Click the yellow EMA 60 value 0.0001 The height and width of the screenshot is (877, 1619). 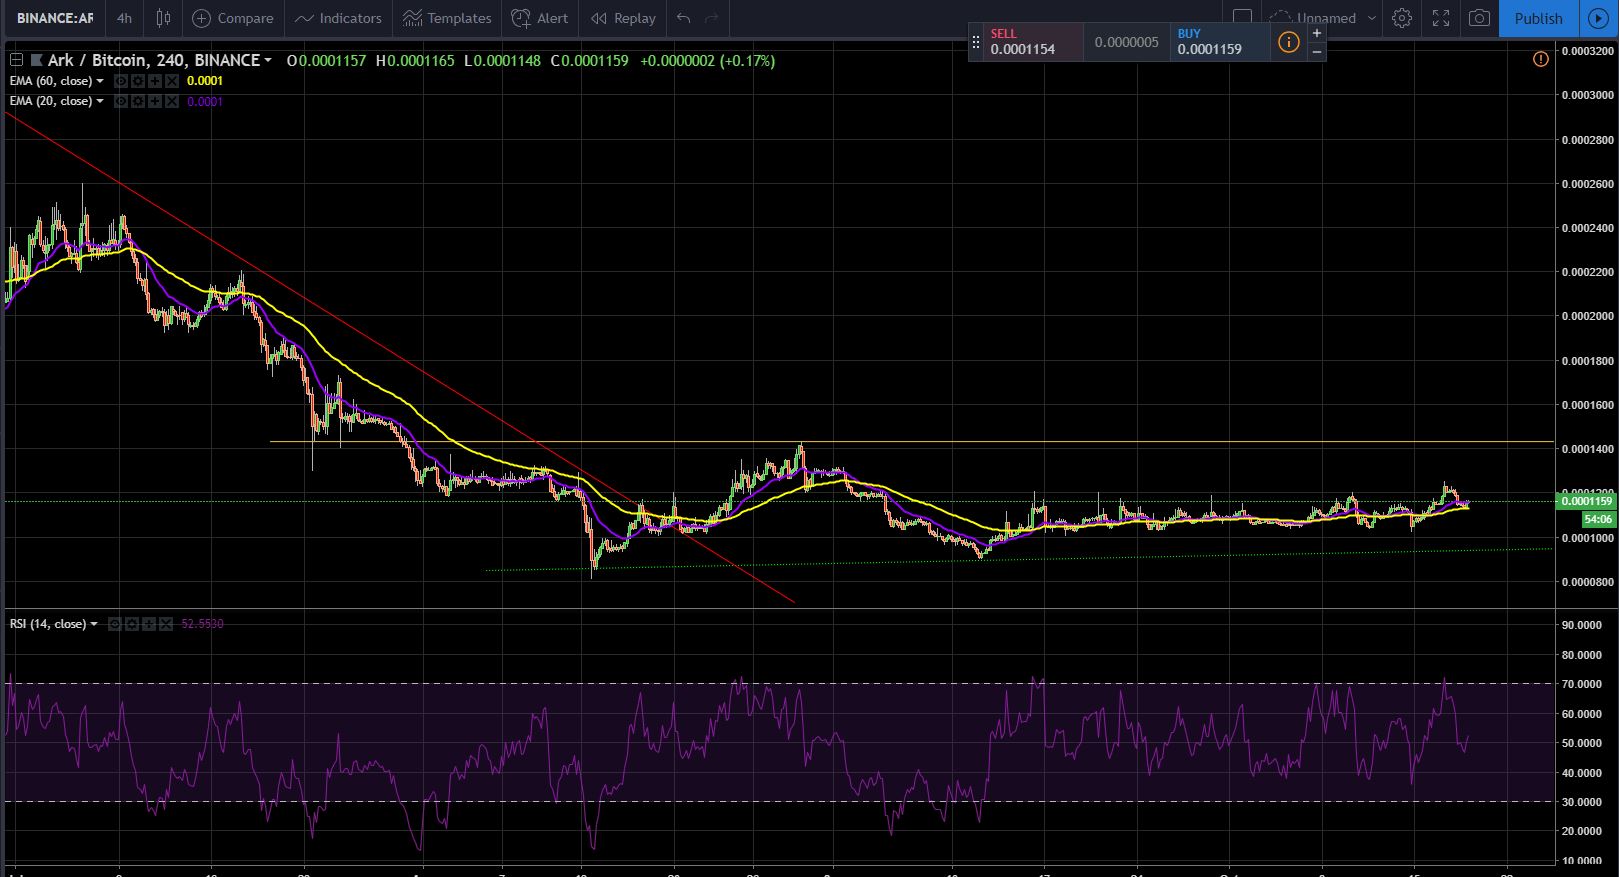pos(205,81)
